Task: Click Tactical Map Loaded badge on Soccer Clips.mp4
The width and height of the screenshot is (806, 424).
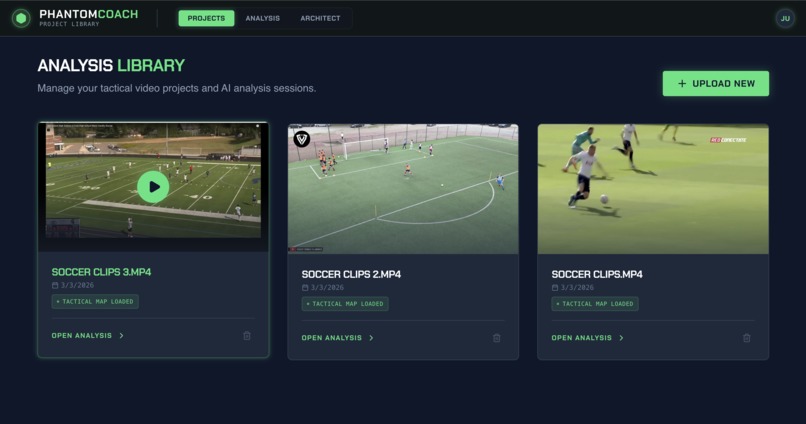Action: point(595,304)
